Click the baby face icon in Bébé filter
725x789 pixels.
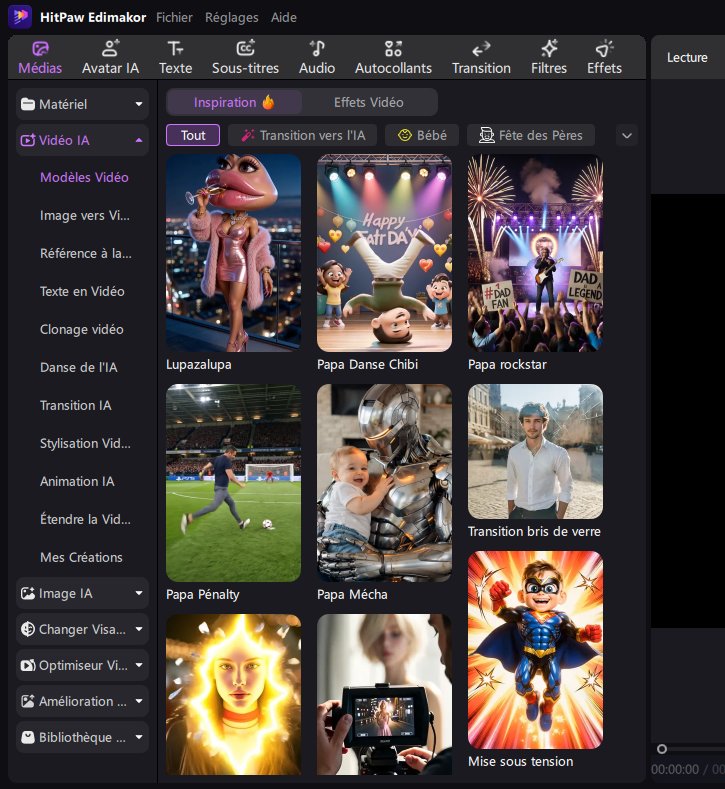pyautogui.click(x=405, y=135)
